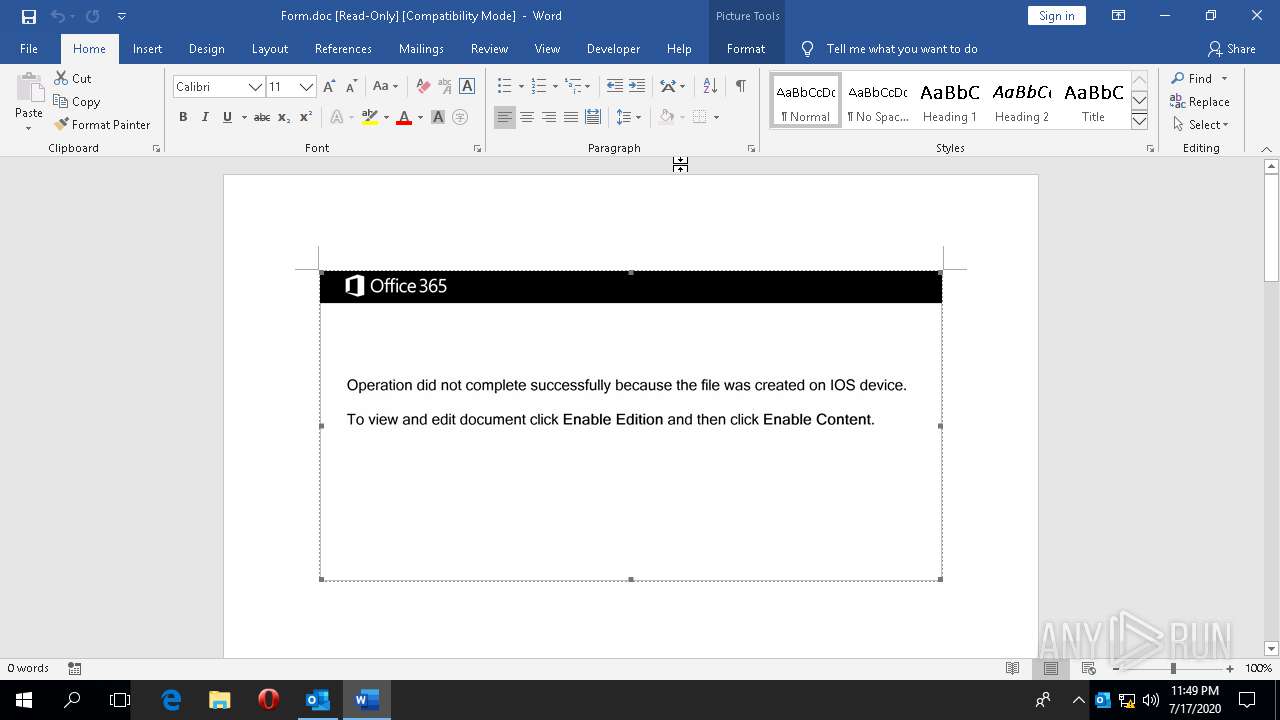Screen dimensions: 1280x720
Task: Toggle Italic formatting
Action: [x=205, y=117]
